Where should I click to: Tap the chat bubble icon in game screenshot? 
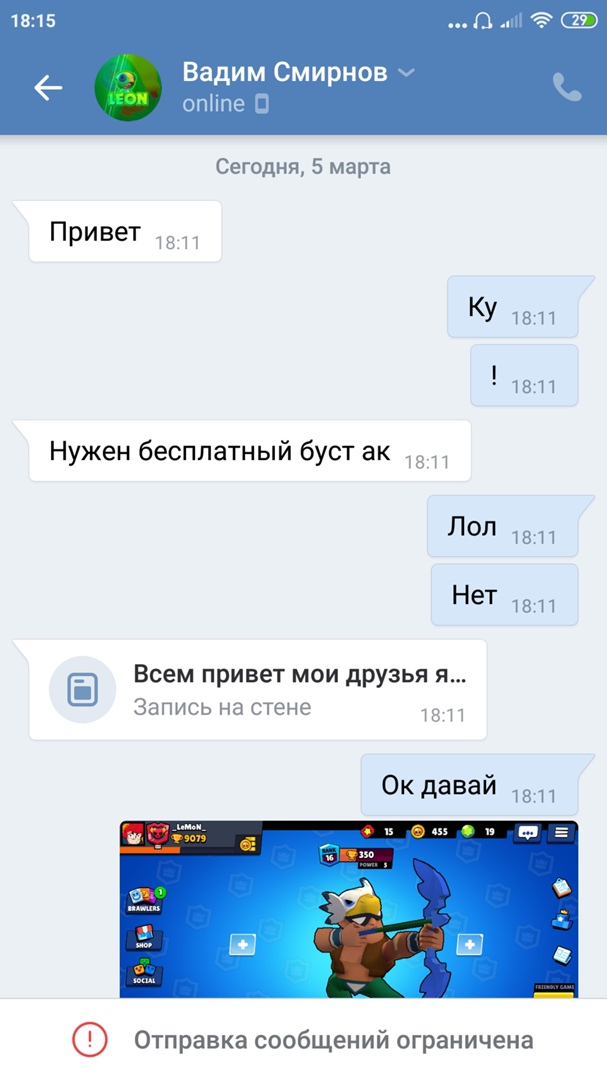point(528,832)
